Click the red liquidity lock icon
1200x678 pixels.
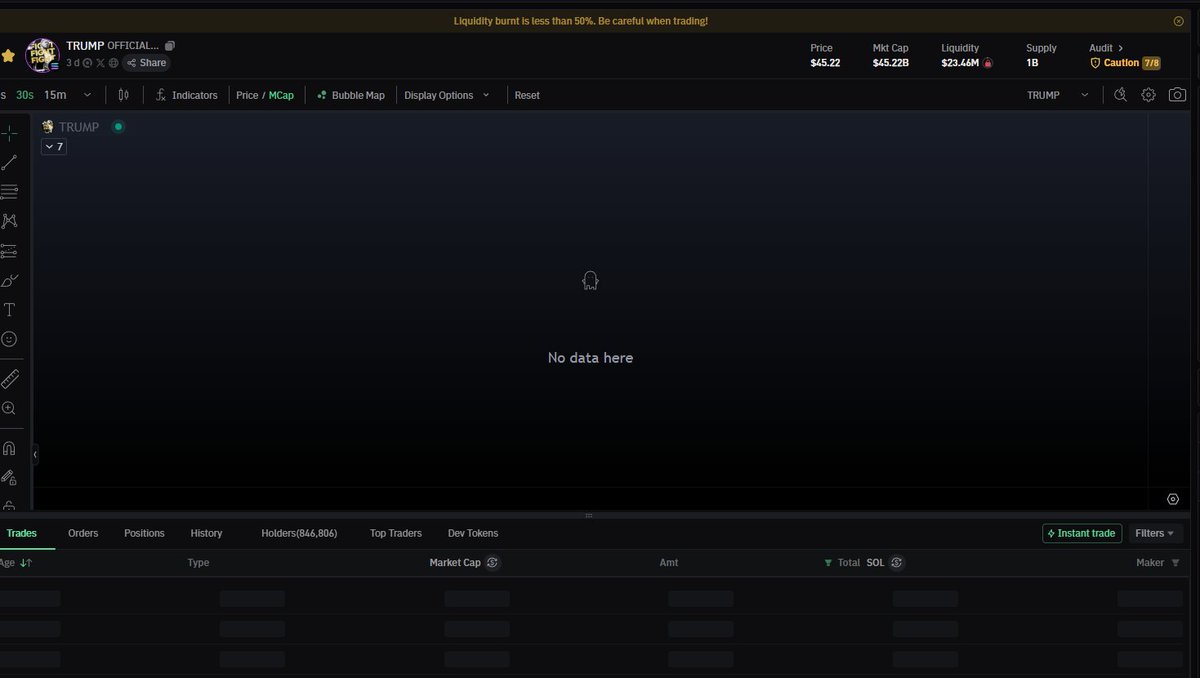tap(988, 63)
